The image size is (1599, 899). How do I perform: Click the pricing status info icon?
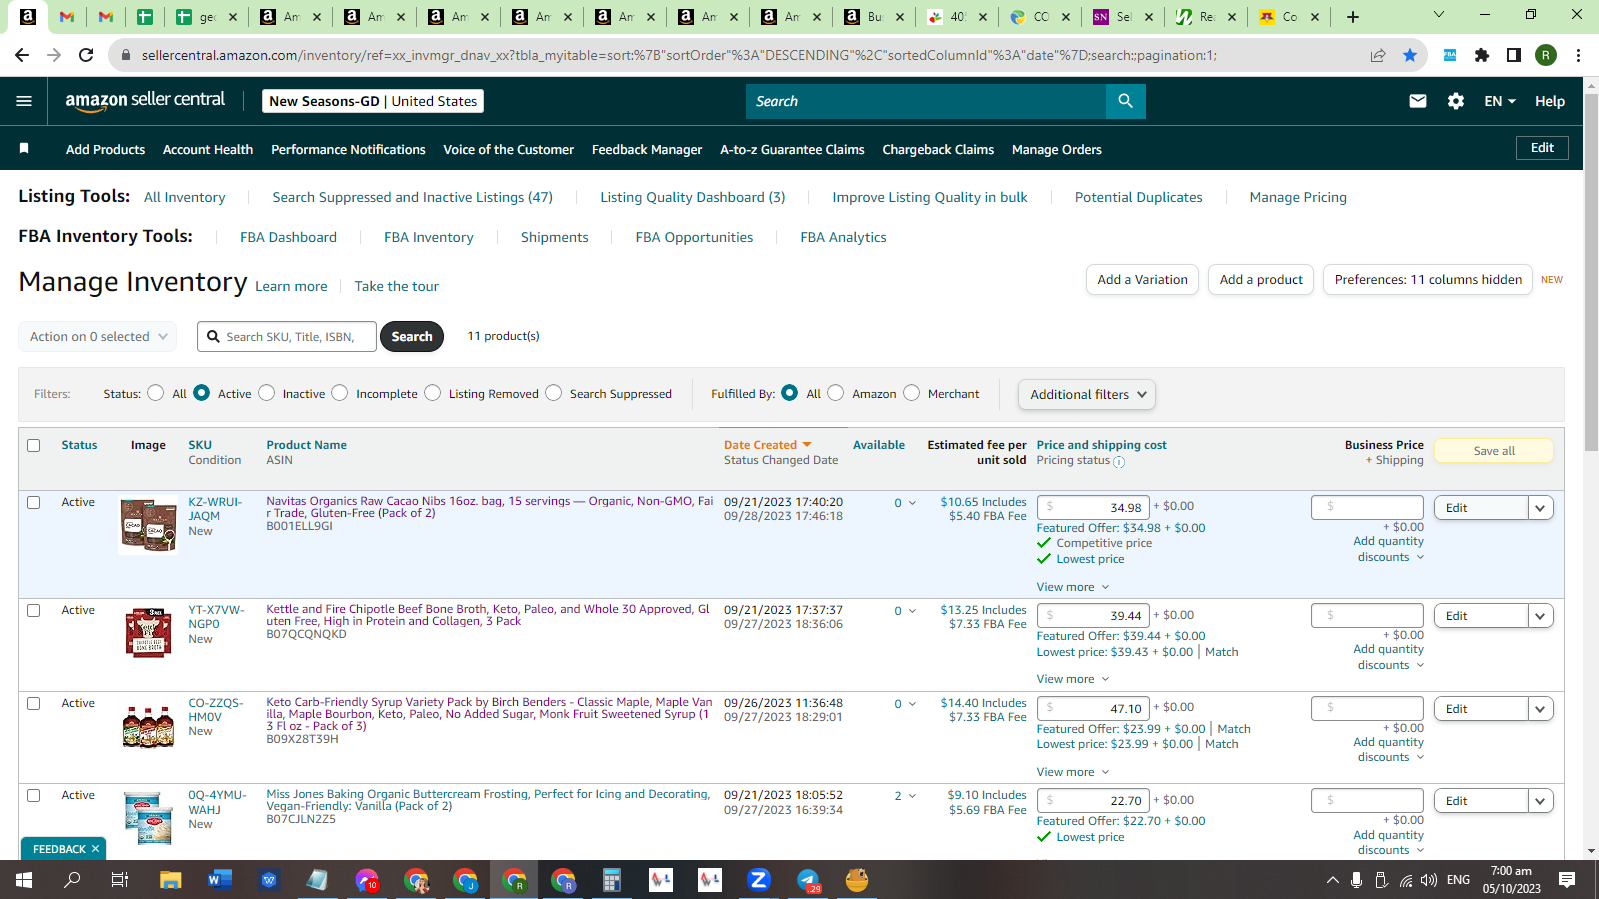[x=1119, y=462]
